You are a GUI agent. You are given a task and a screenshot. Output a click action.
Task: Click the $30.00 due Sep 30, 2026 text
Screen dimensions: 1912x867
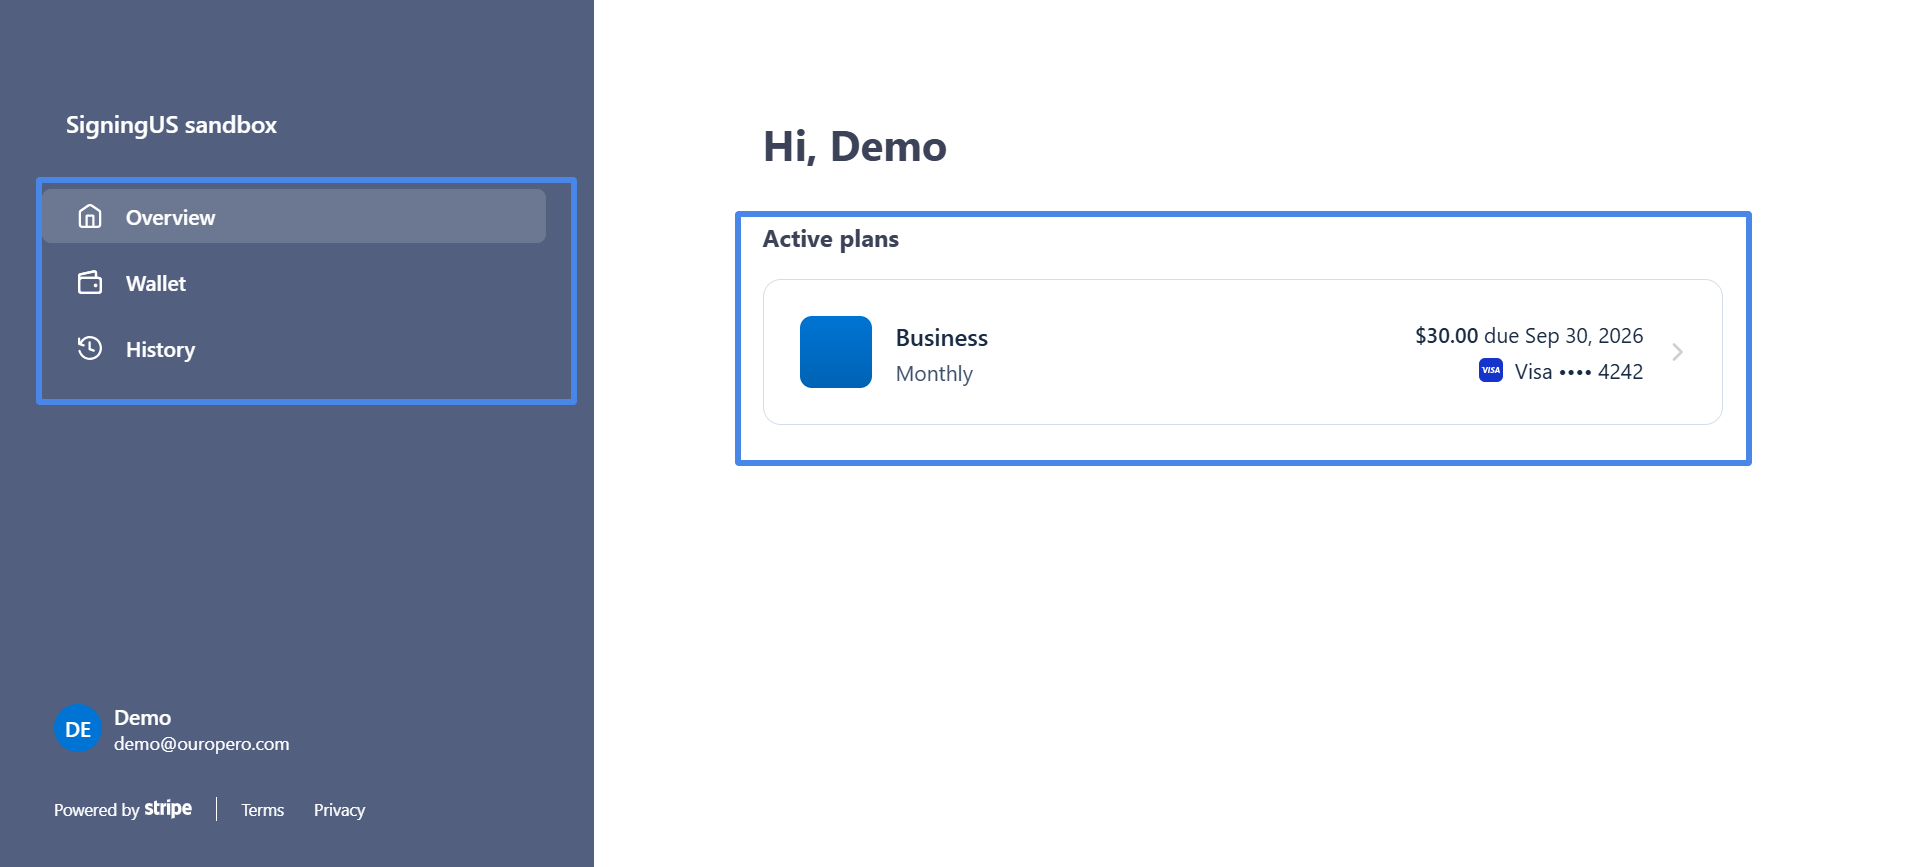(1529, 336)
